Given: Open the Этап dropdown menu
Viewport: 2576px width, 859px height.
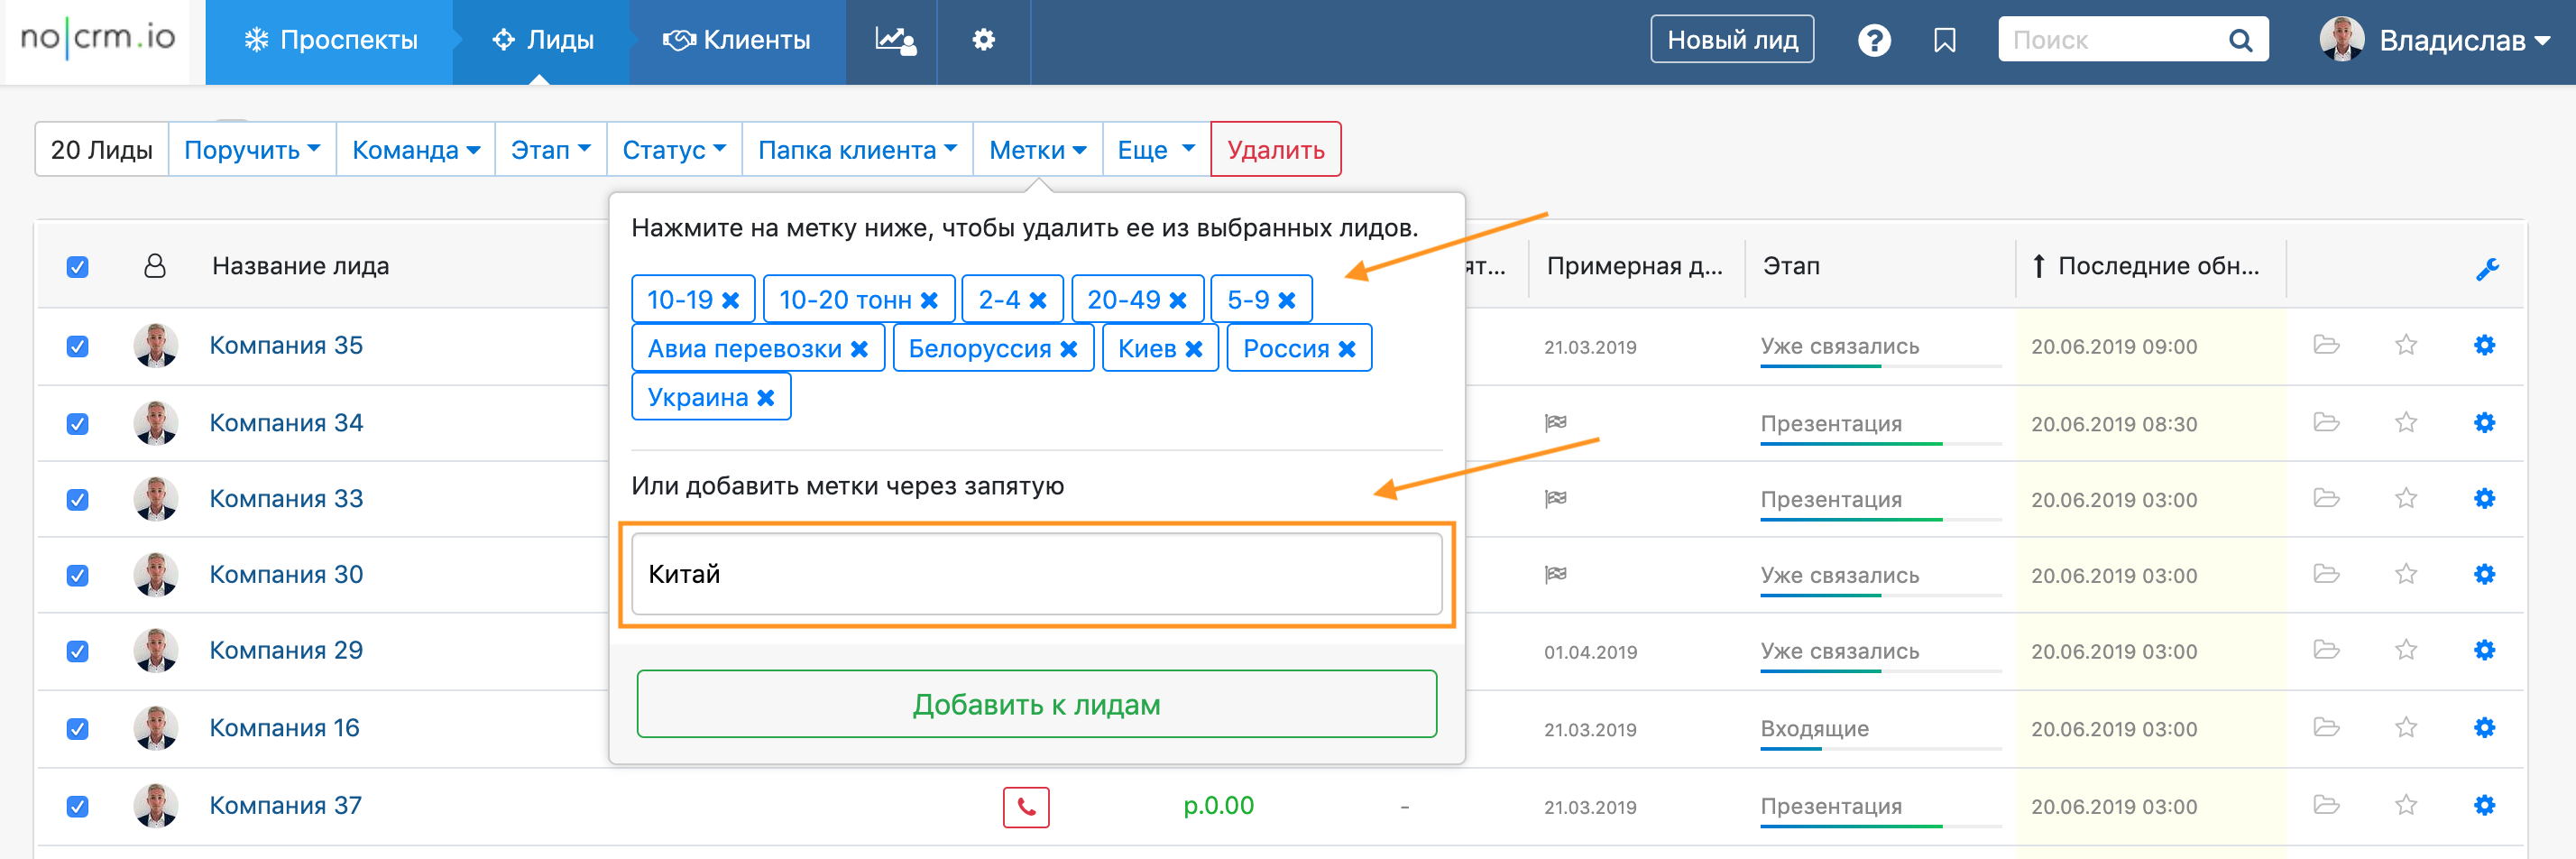Looking at the screenshot, I should tap(550, 150).
